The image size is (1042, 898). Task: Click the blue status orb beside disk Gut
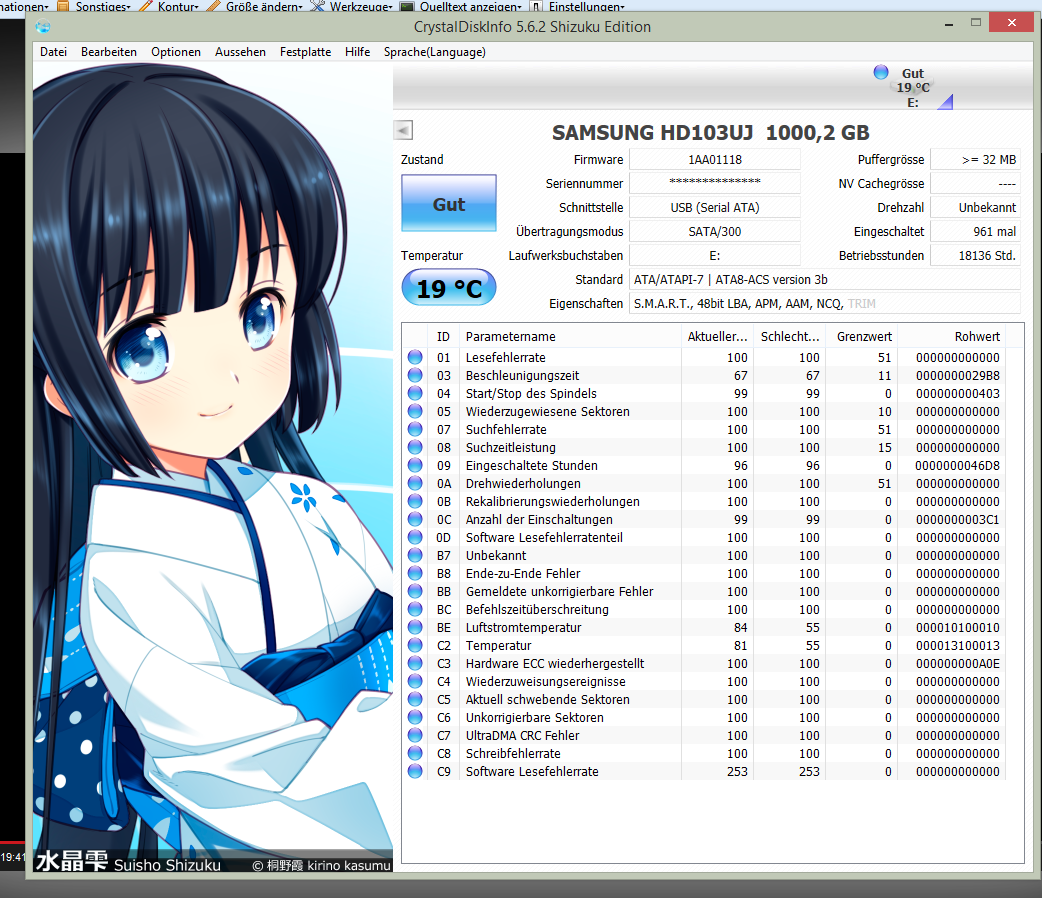tap(881, 72)
